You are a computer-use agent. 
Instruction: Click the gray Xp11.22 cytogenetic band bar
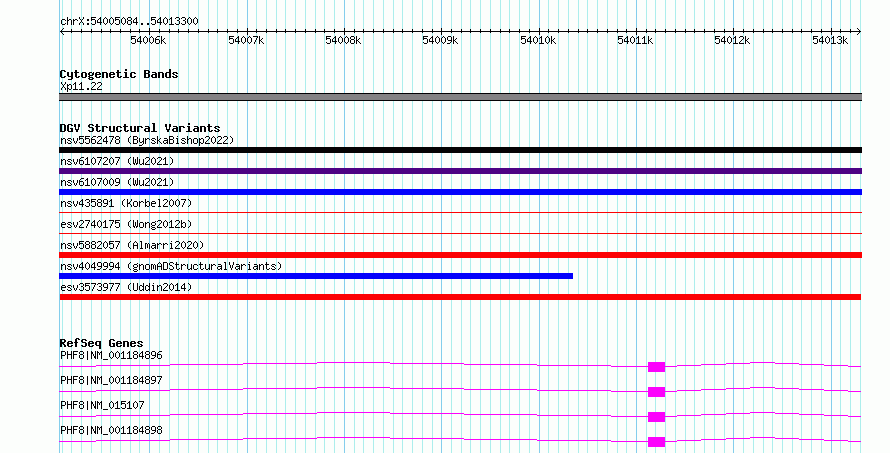pyautogui.click(x=460, y=97)
